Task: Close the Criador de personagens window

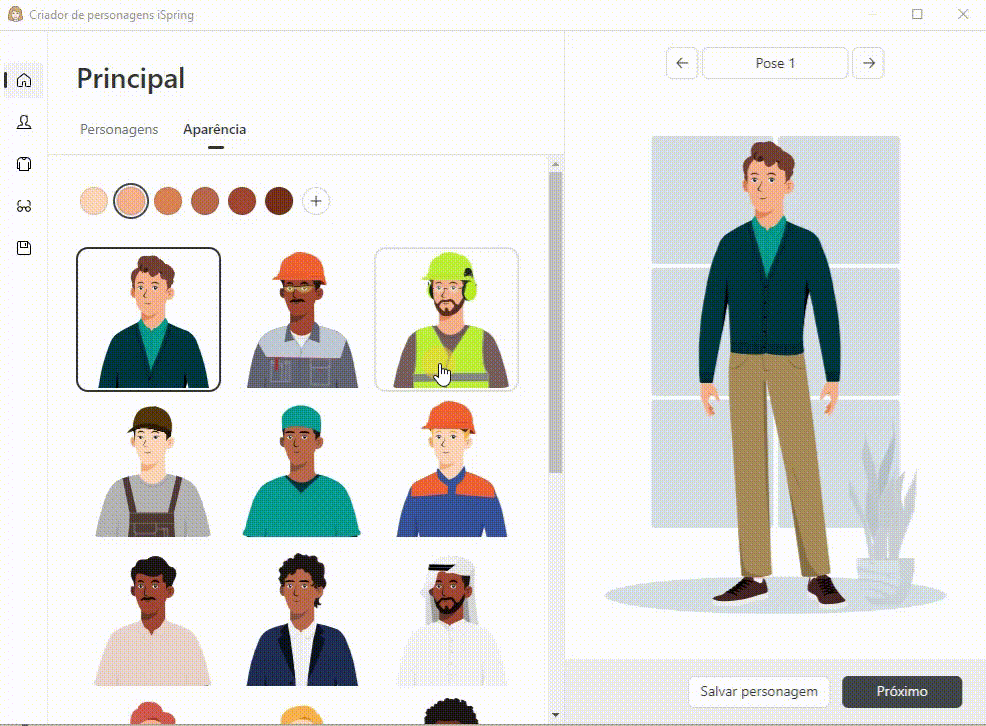Action: point(963,14)
